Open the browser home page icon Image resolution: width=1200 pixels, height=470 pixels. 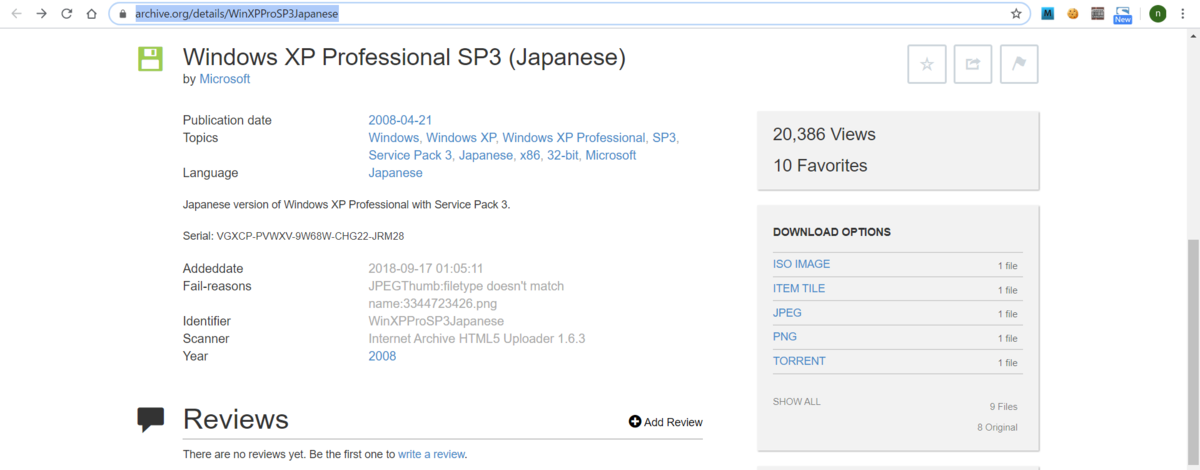(92, 14)
